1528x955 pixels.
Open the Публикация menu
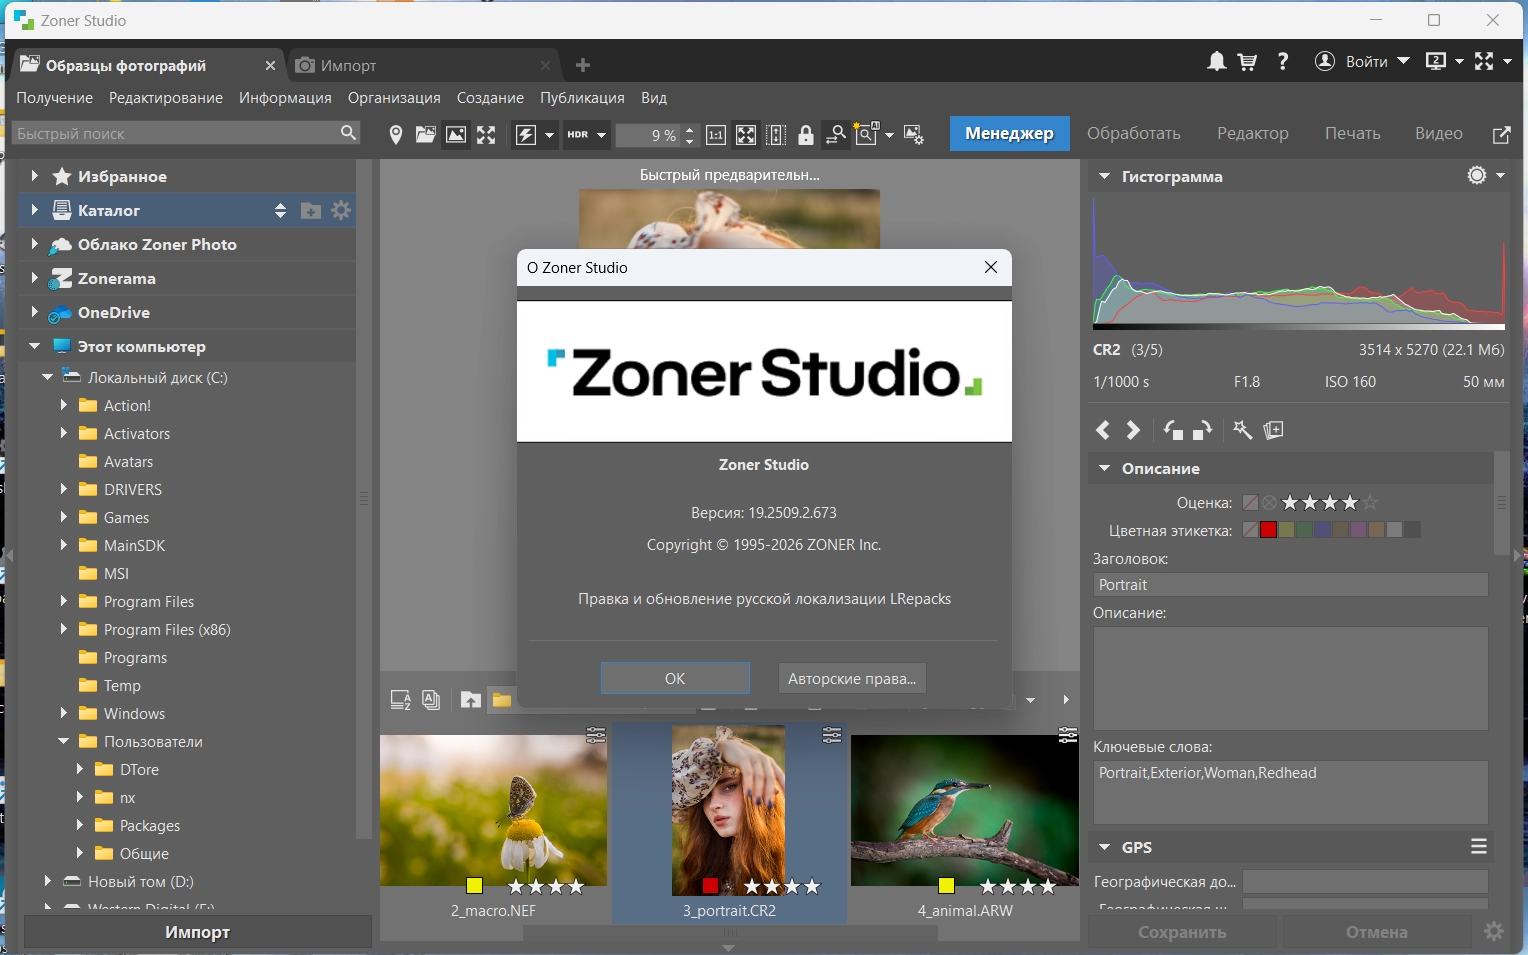point(582,98)
